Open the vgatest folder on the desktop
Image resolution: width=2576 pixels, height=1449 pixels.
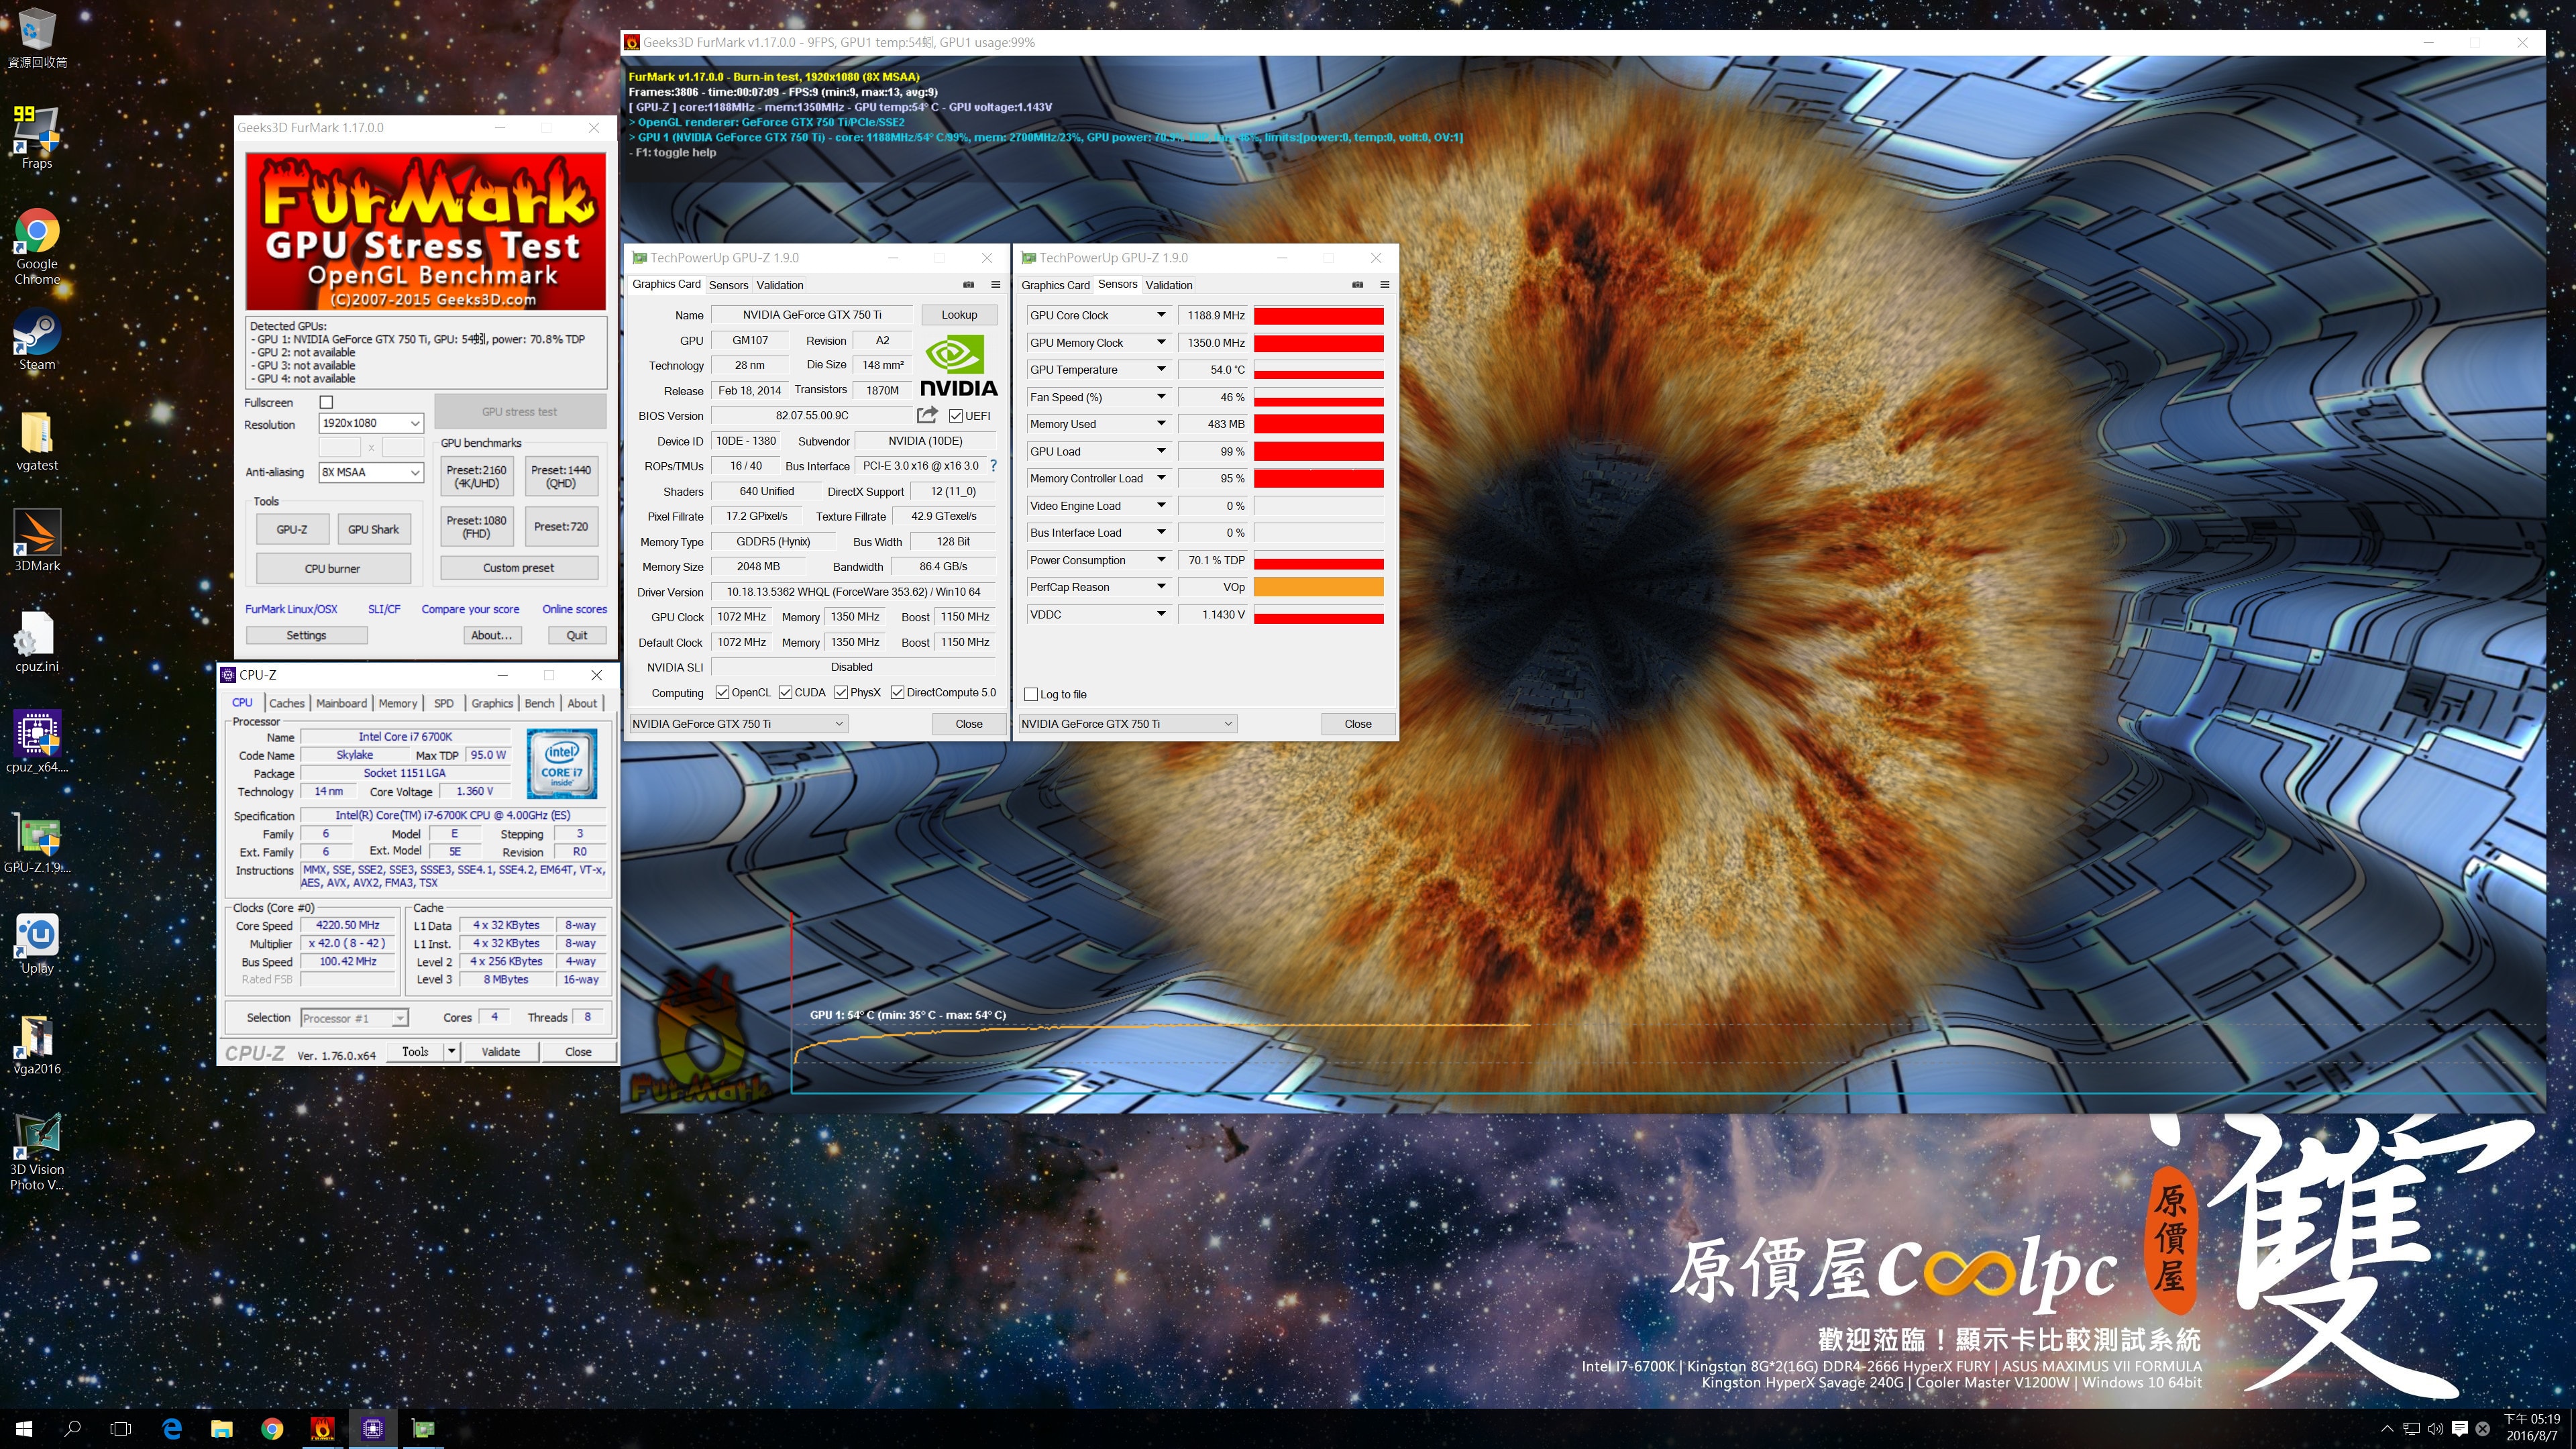click(x=37, y=441)
